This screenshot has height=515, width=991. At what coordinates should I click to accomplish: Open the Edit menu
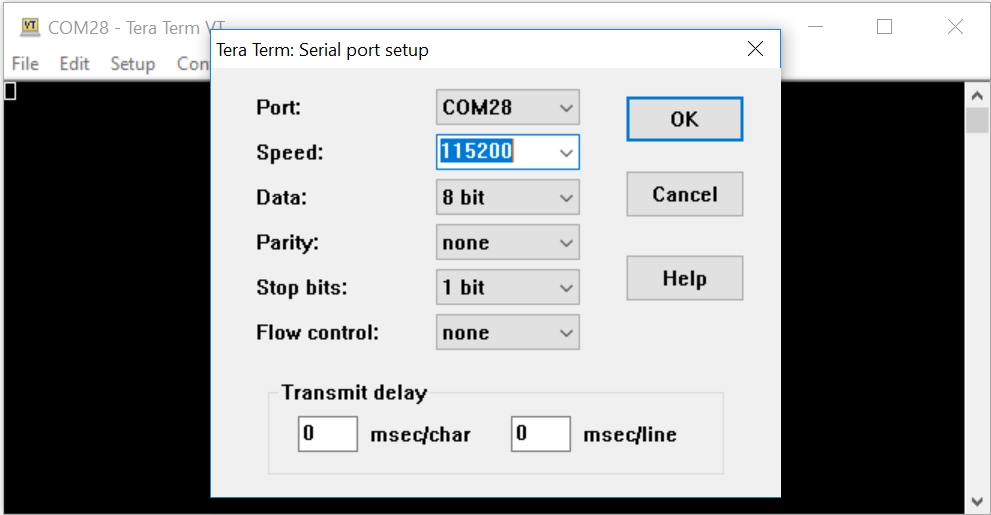pyautogui.click(x=74, y=63)
